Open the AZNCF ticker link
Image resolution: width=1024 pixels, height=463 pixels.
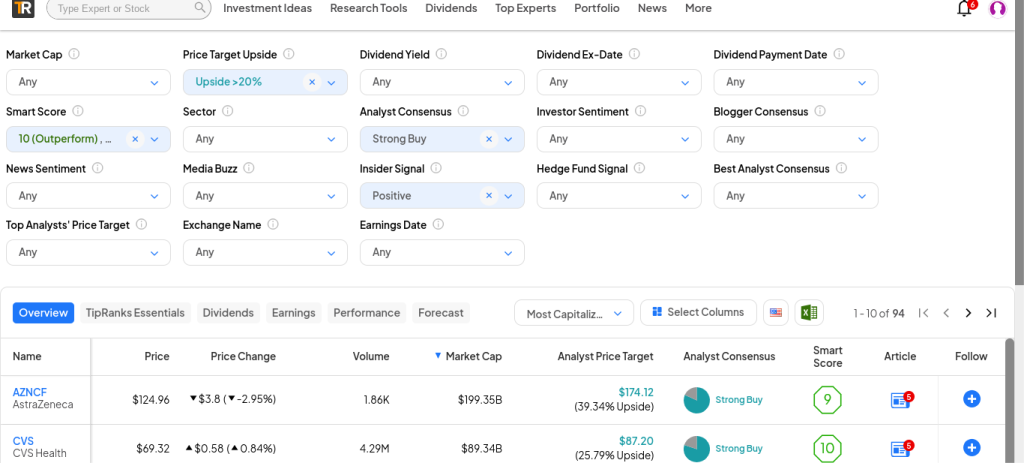(29, 392)
